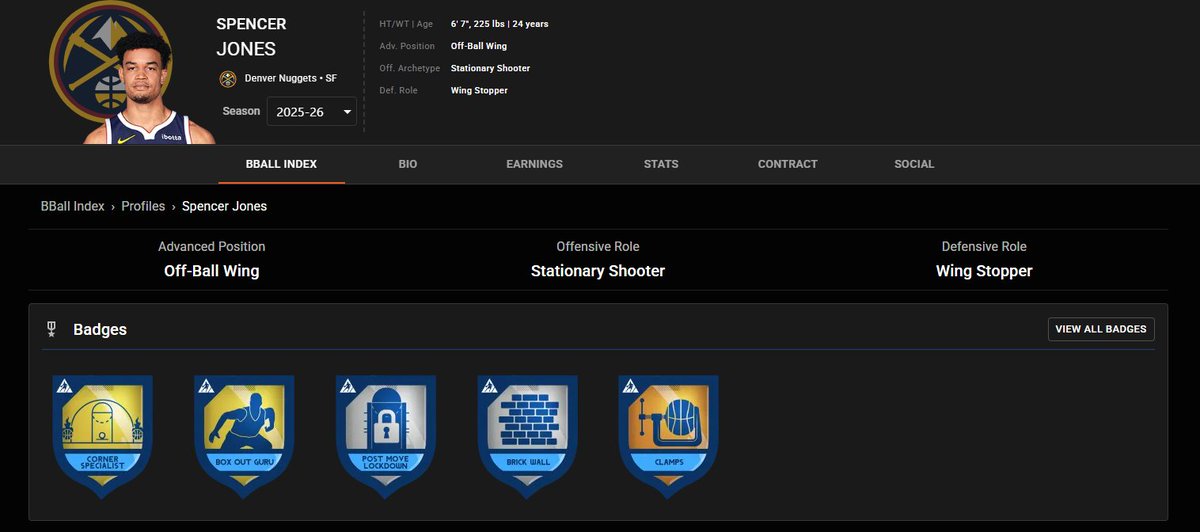1200x532 pixels.
Task: Click the header 'Wing Stopper' Def. Role value
Action: [x=479, y=90]
